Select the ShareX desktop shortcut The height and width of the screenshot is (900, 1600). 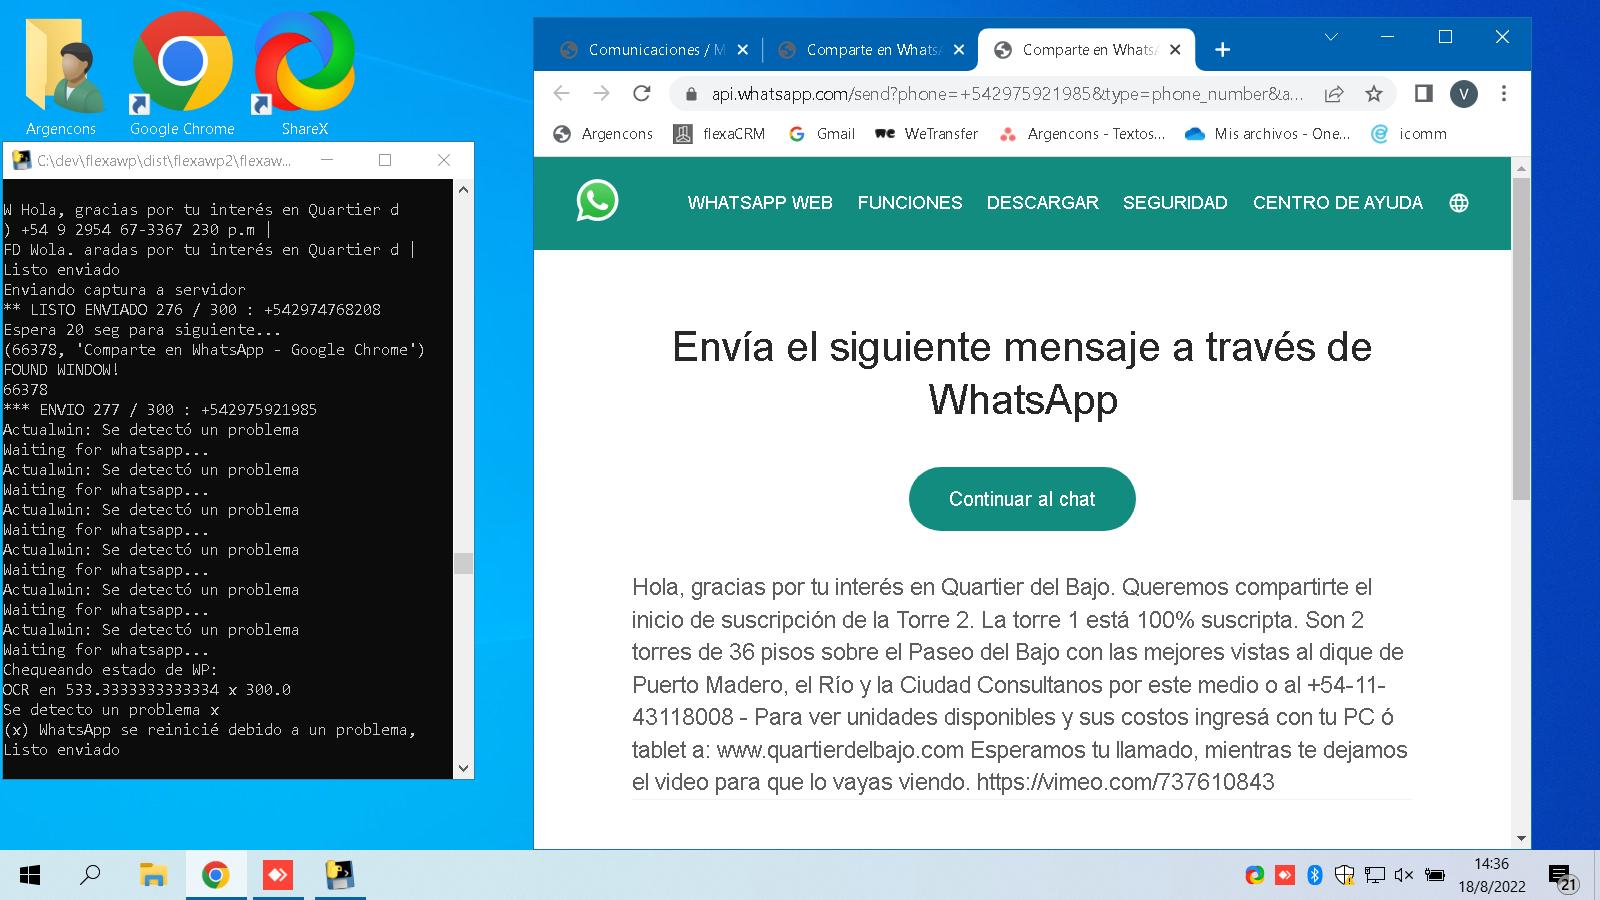[x=304, y=73]
